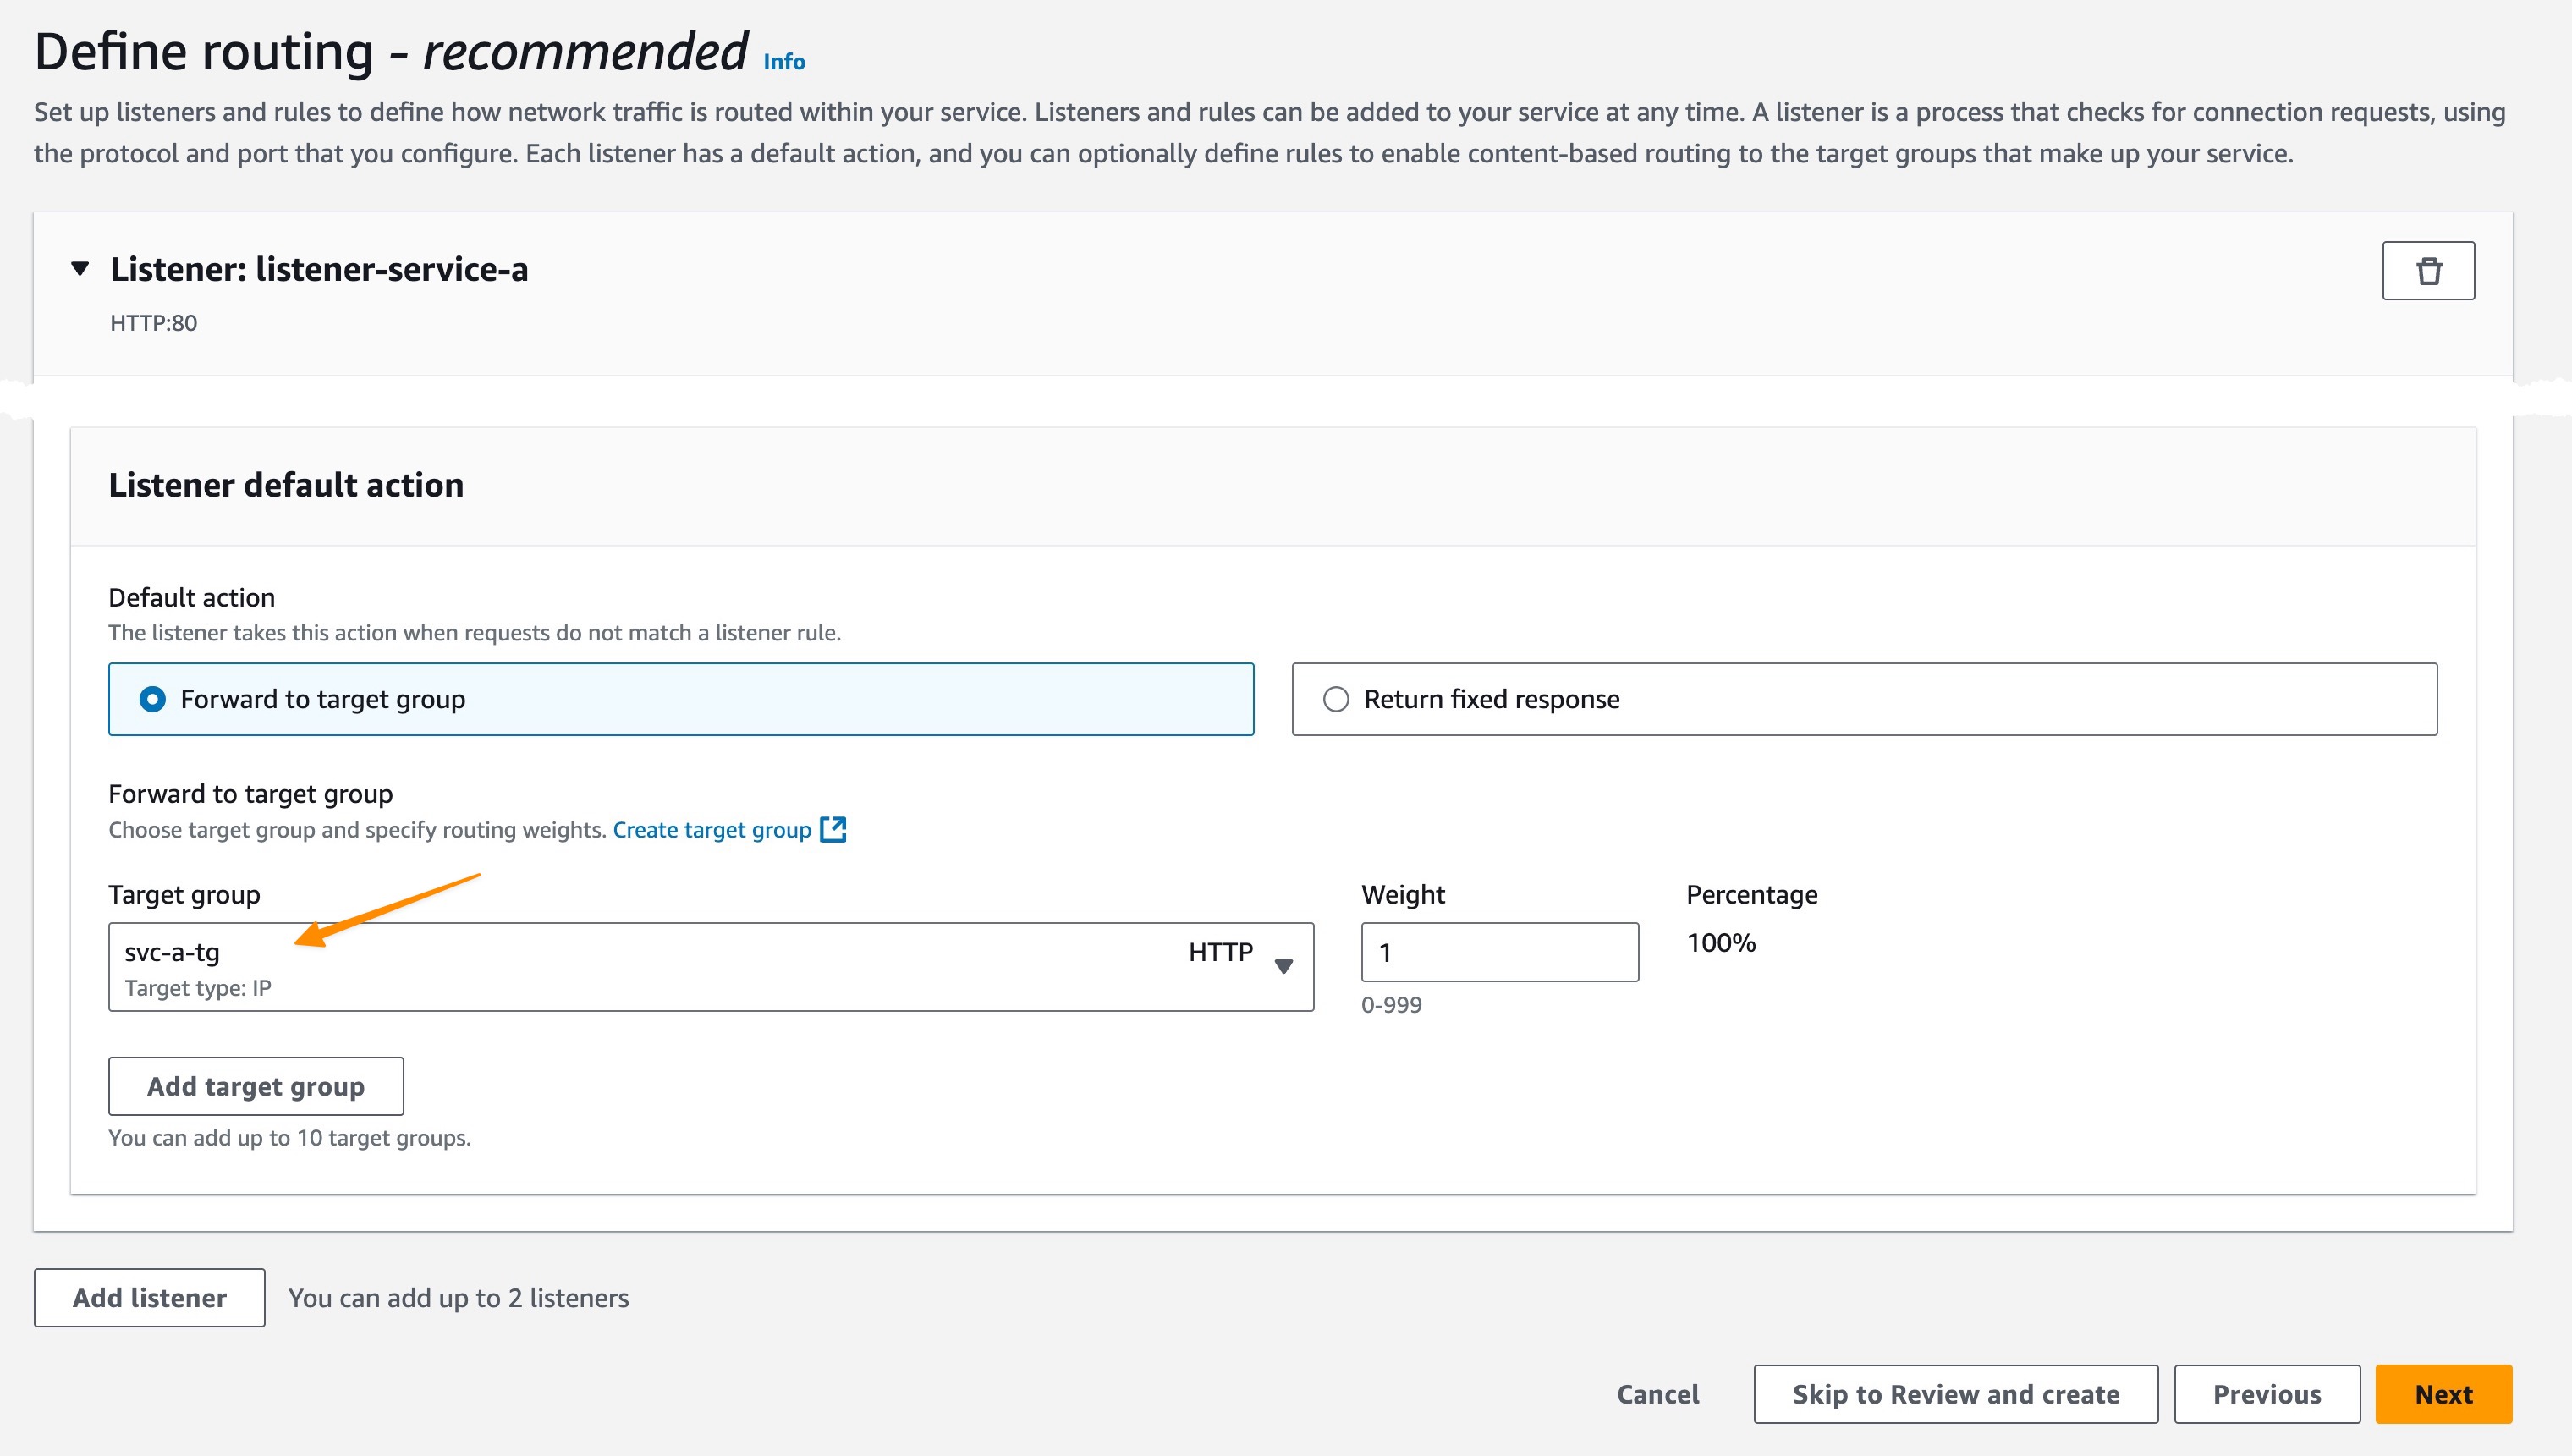2572x1456 pixels.
Task: Proceed with the Next button
Action: (2443, 1394)
